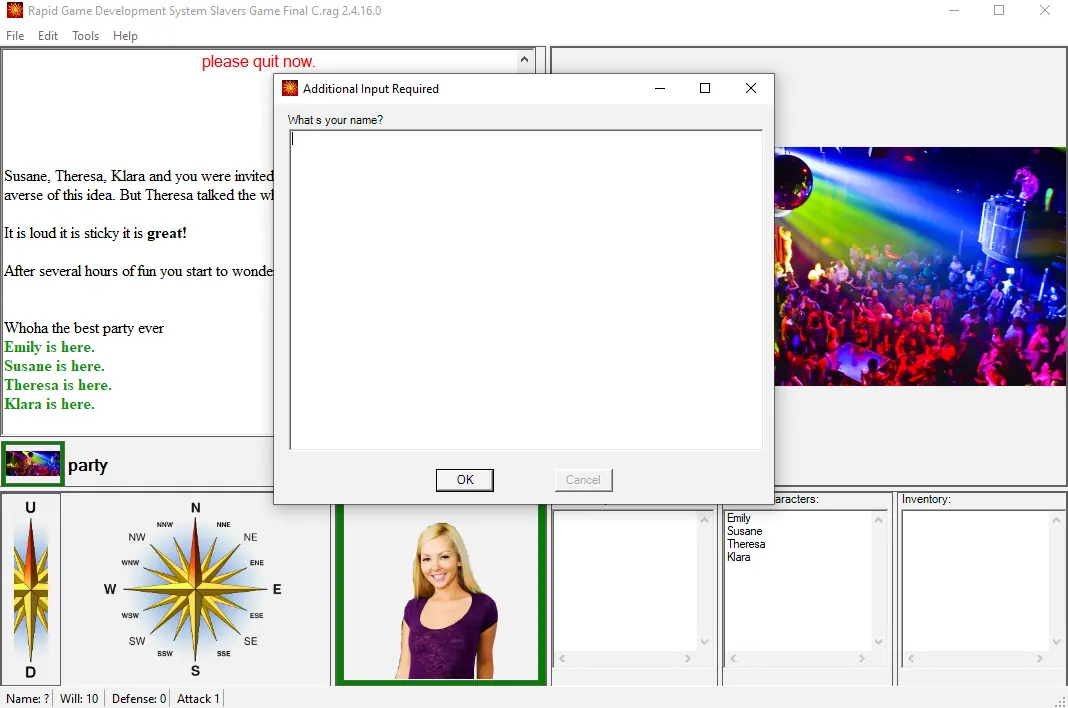1068x708 pixels.
Task: Click the Down direction marker
Action: click(30, 672)
